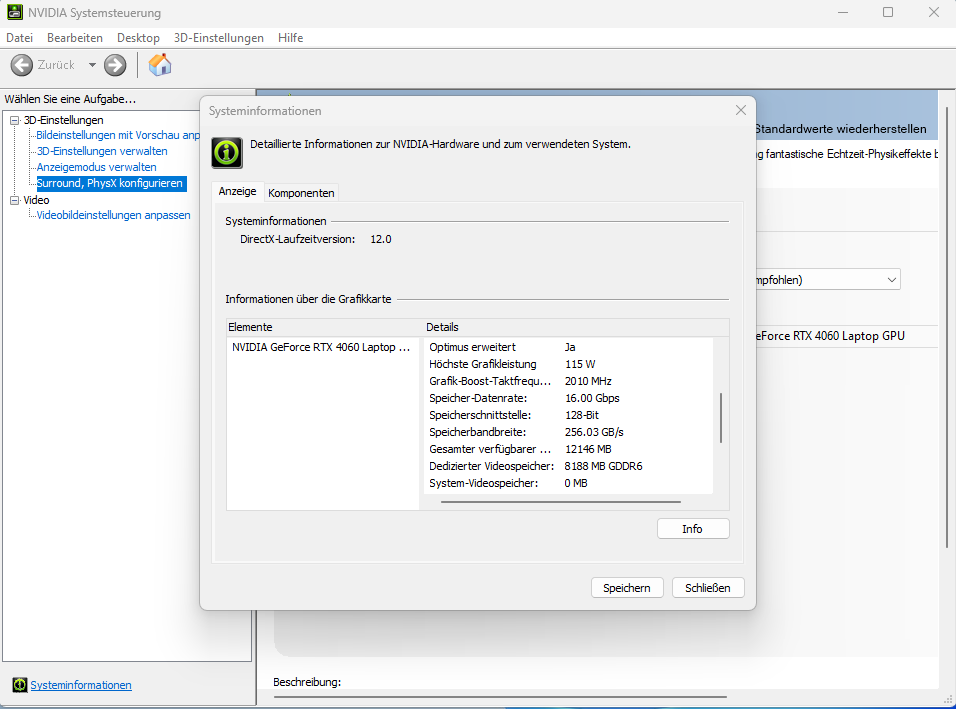
Task: Click the 8188 MB GDDR6 value
Action: pos(604,466)
